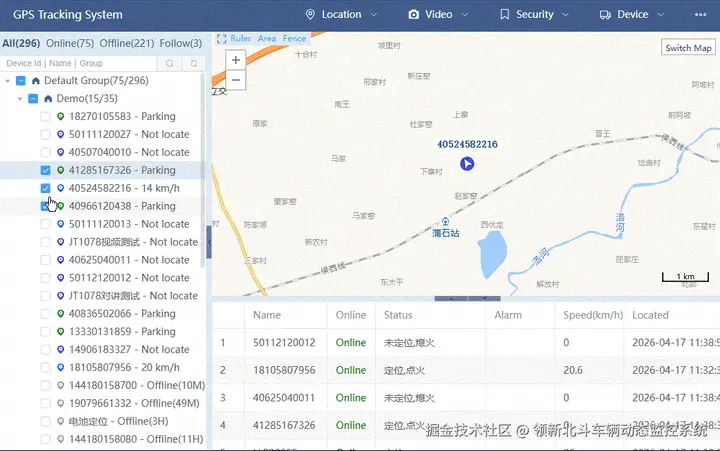The height and width of the screenshot is (451, 720).
Task: Click the Ruler tool icon on map toolbar
Action: click(221, 39)
